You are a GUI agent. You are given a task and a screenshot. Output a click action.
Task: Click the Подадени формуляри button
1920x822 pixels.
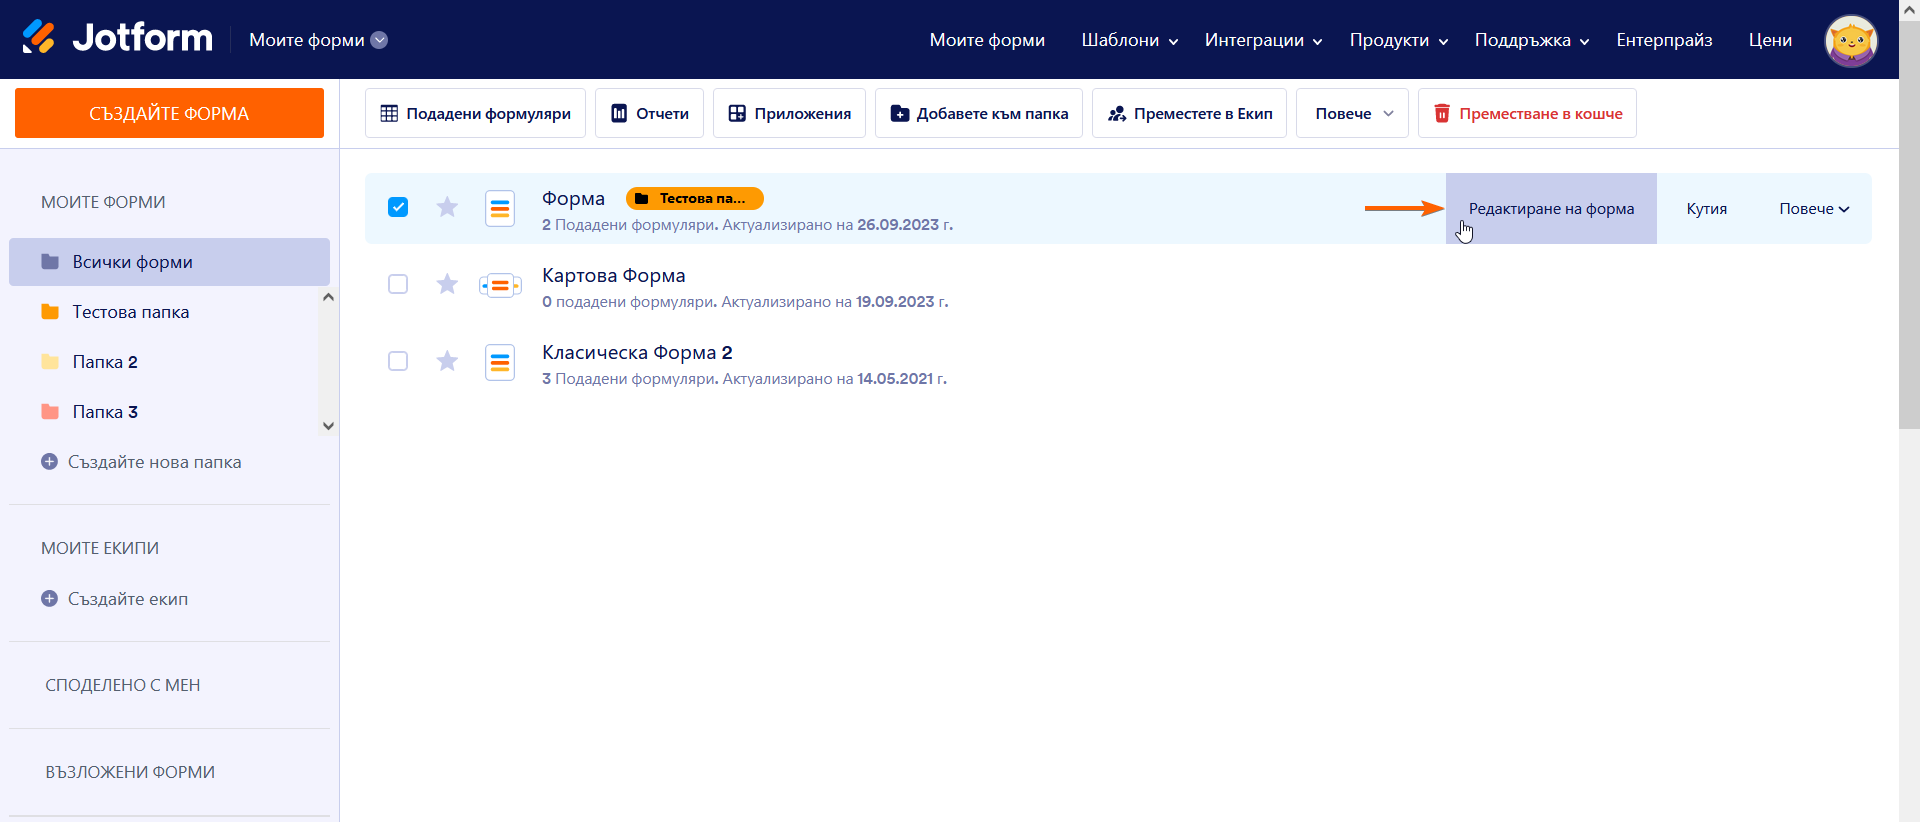[475, 113]
